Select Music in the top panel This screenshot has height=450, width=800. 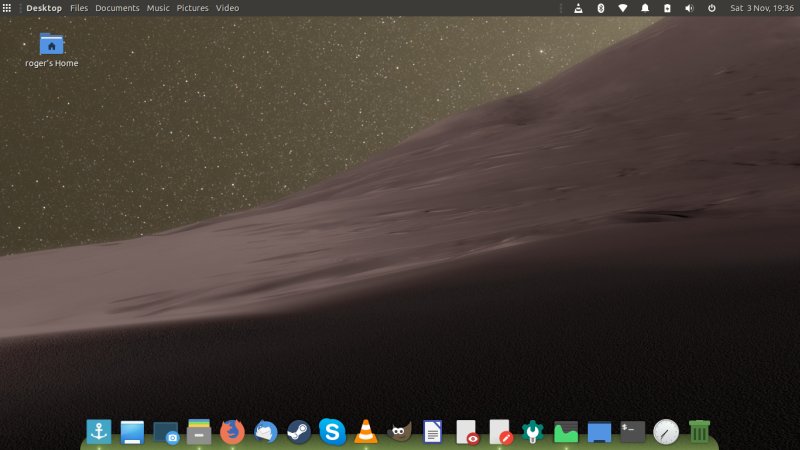[158, 8]
